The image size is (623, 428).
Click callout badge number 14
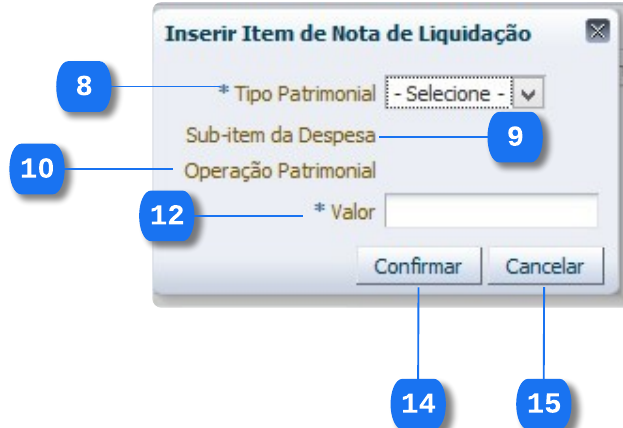pos(418,403)
